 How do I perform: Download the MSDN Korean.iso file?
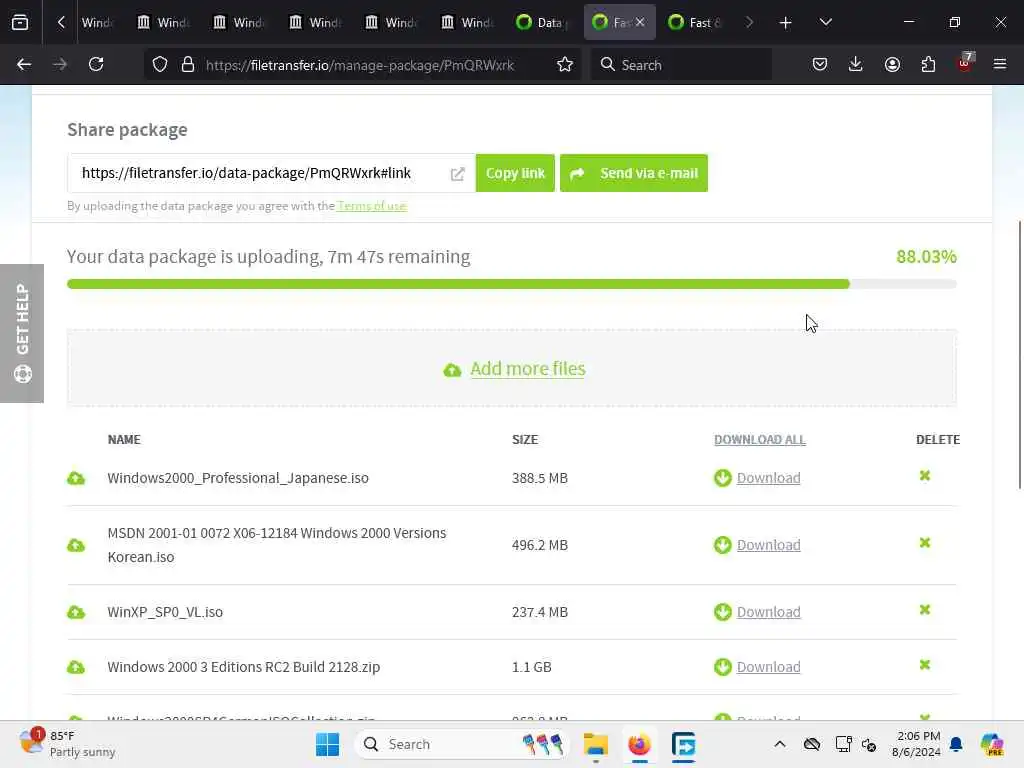pos(768,545)
